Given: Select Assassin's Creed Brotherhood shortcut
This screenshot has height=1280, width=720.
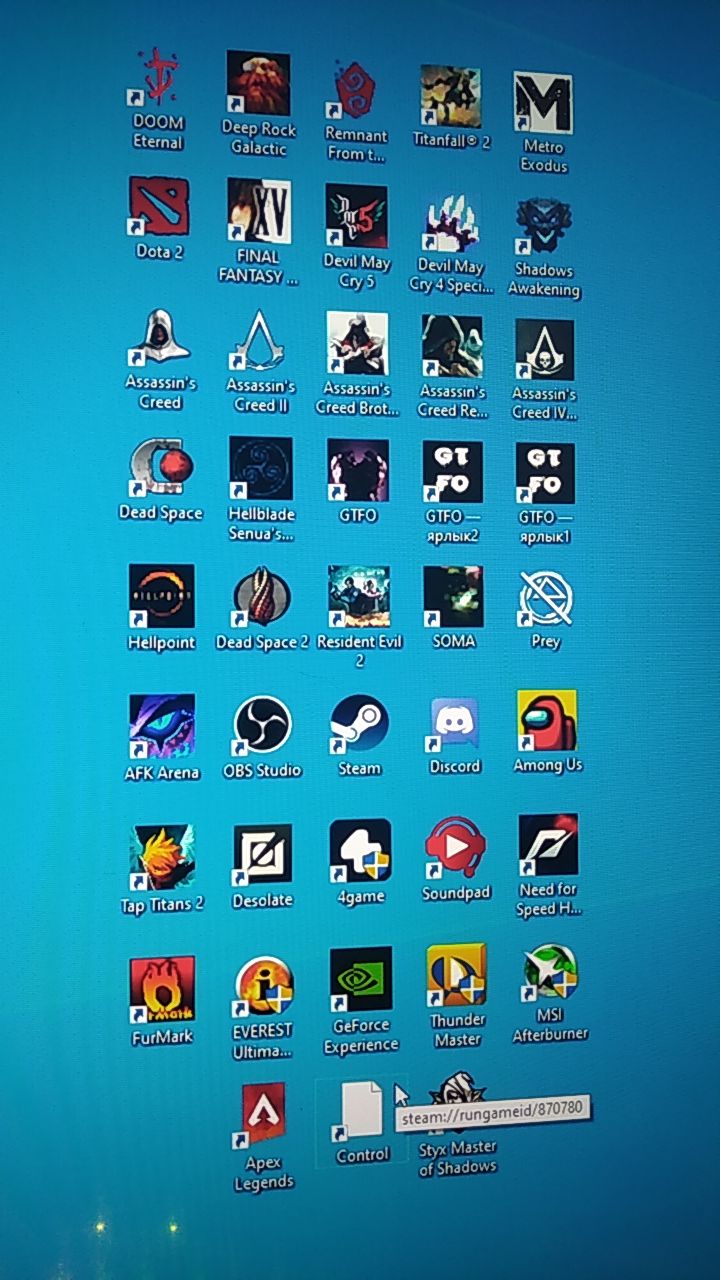Looking at the screenshot, I should pyautogui.click(x=357, y=343).
